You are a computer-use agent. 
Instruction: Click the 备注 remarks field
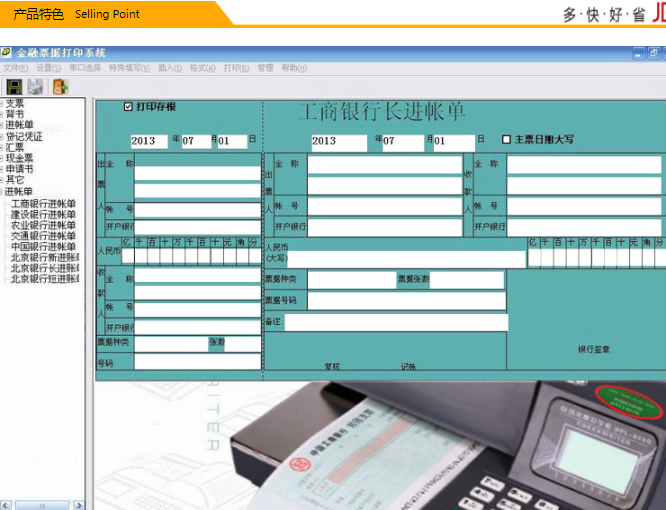point(396,322)
